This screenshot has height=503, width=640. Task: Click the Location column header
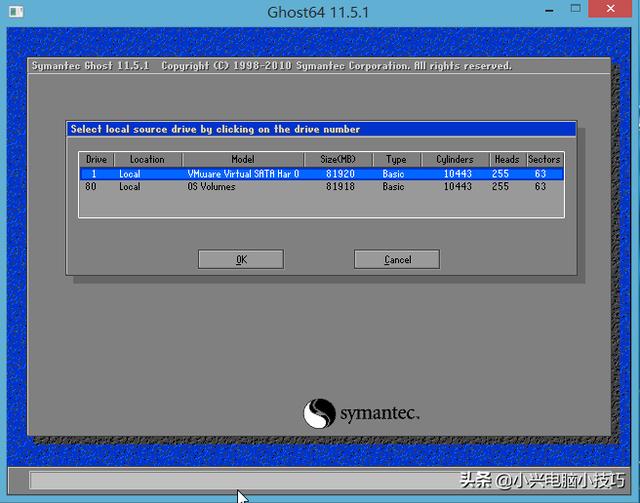147,159
